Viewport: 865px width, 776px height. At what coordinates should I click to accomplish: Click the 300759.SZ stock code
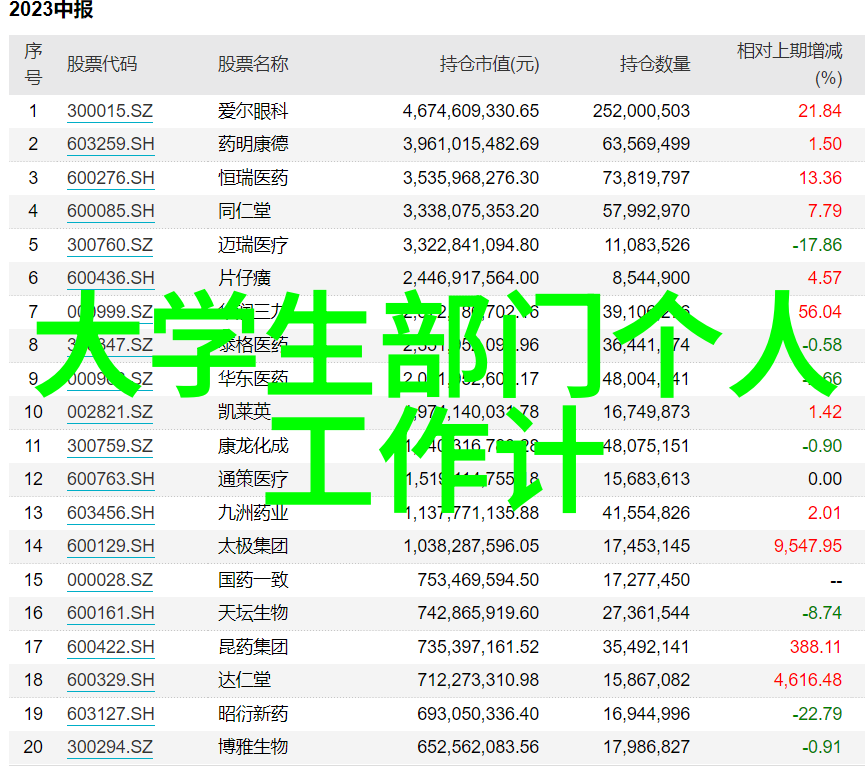(x=110, y=446)
